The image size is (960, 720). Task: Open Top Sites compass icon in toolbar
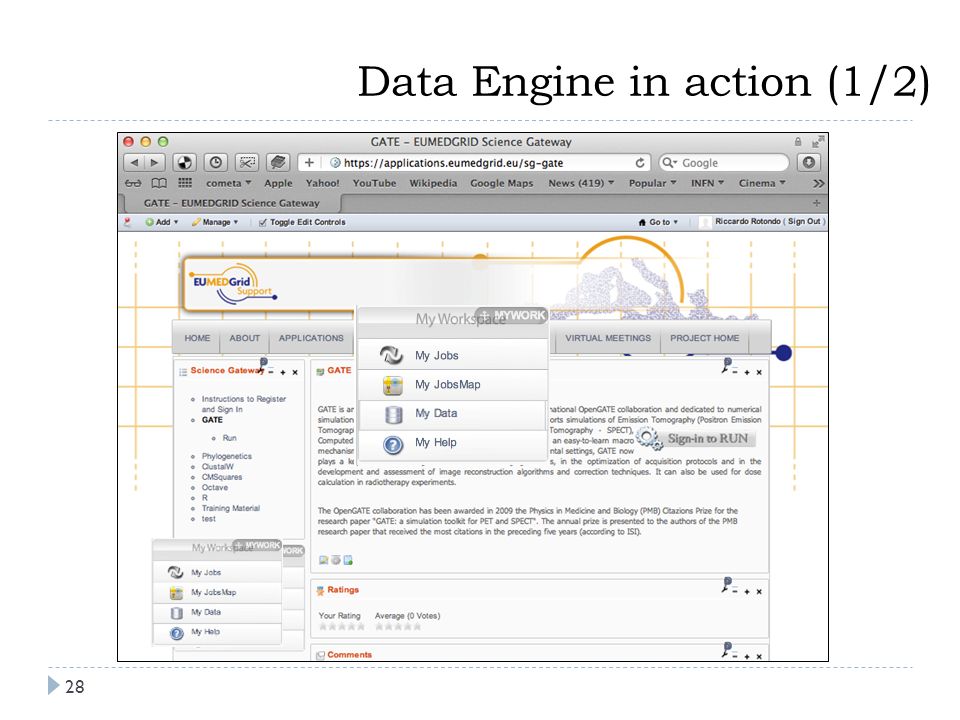coord(184,163)
